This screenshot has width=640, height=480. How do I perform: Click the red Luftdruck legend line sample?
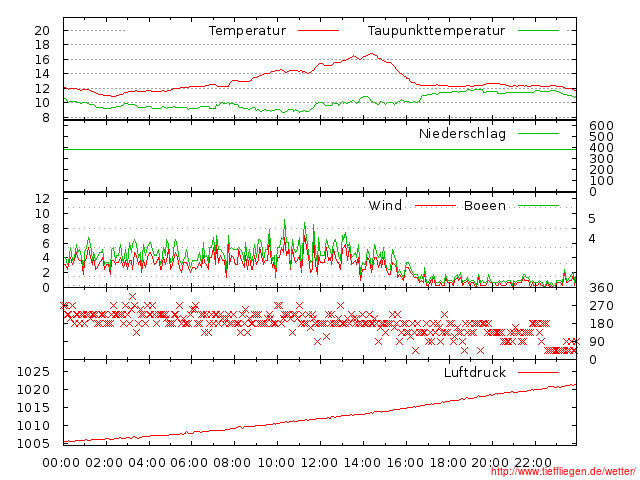[x=538, y=372]
